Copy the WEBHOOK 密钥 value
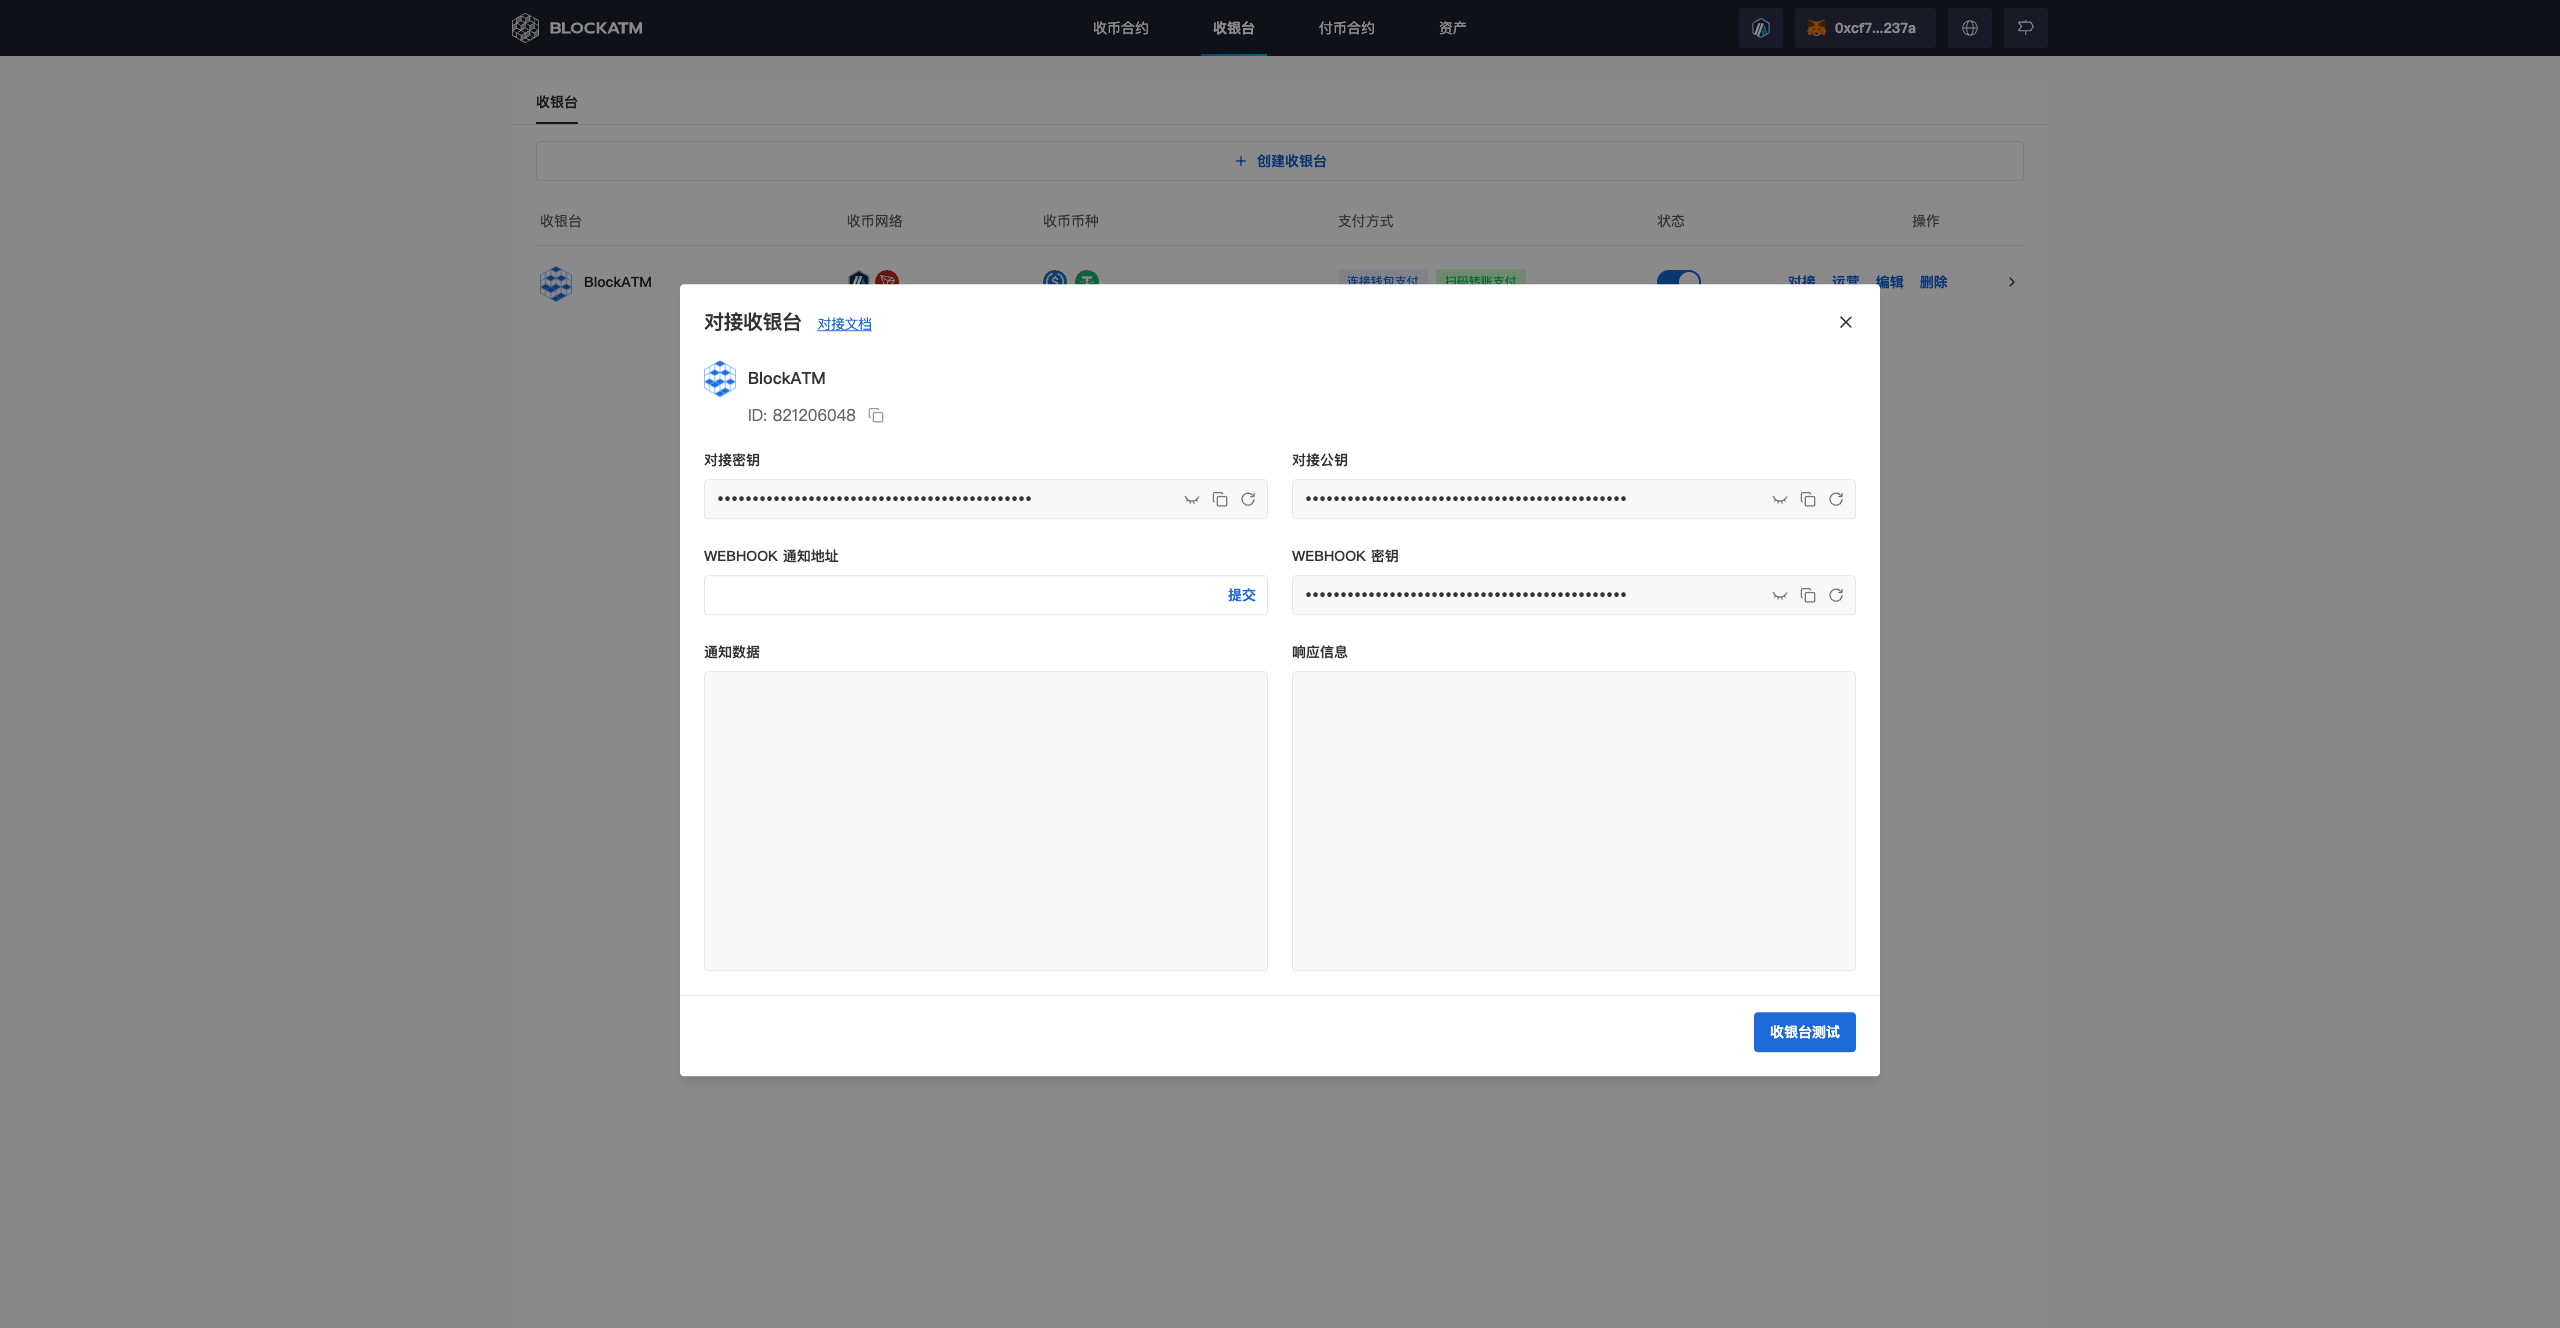 coord(1807,595)
